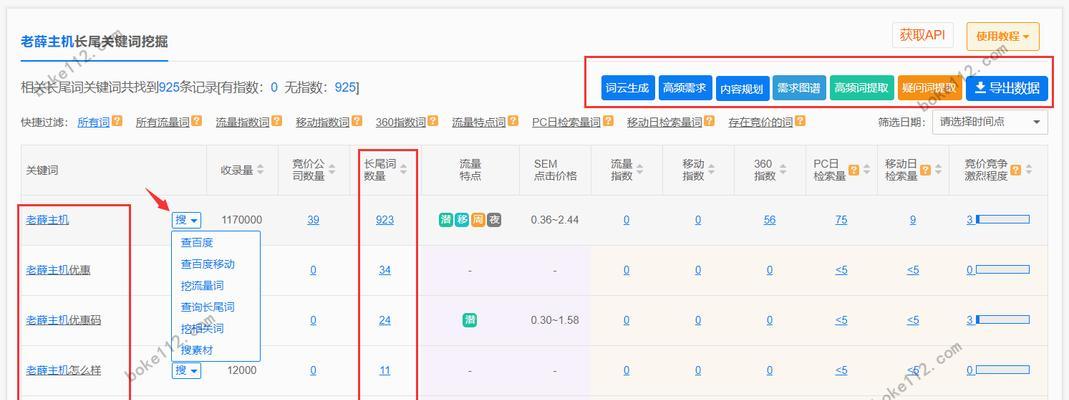Click 360 index value 56 link
The width and height of the screenshot is (1069, 400).
click(x=770, y=220)
